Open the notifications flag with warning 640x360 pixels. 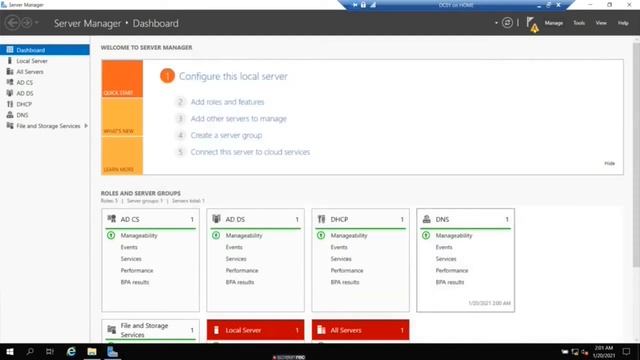[x=532, y=24]
